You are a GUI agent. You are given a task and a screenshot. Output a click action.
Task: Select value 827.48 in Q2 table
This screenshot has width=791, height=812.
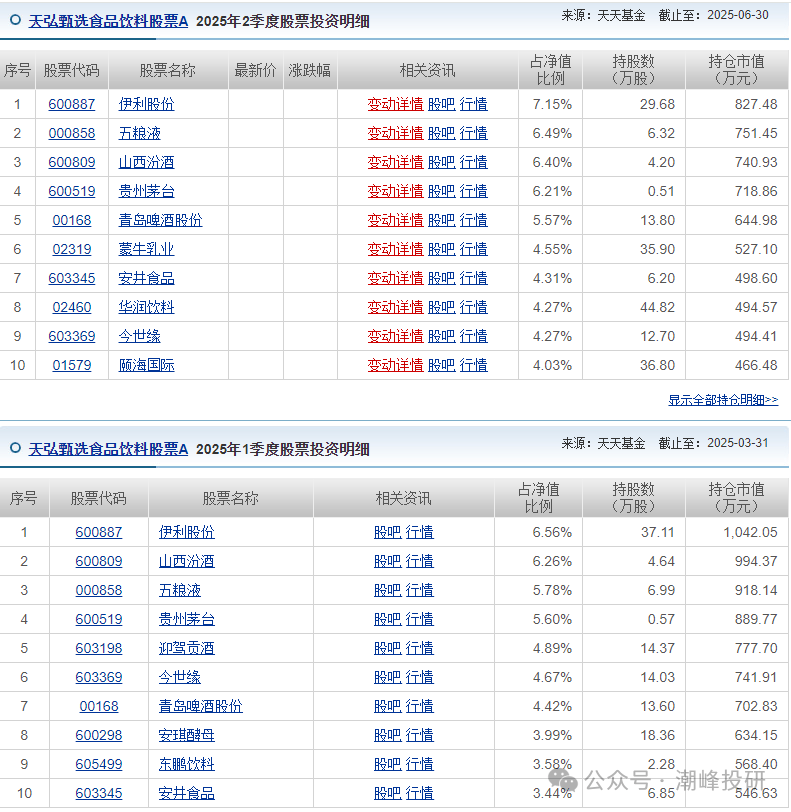click(x=756, y=104)
